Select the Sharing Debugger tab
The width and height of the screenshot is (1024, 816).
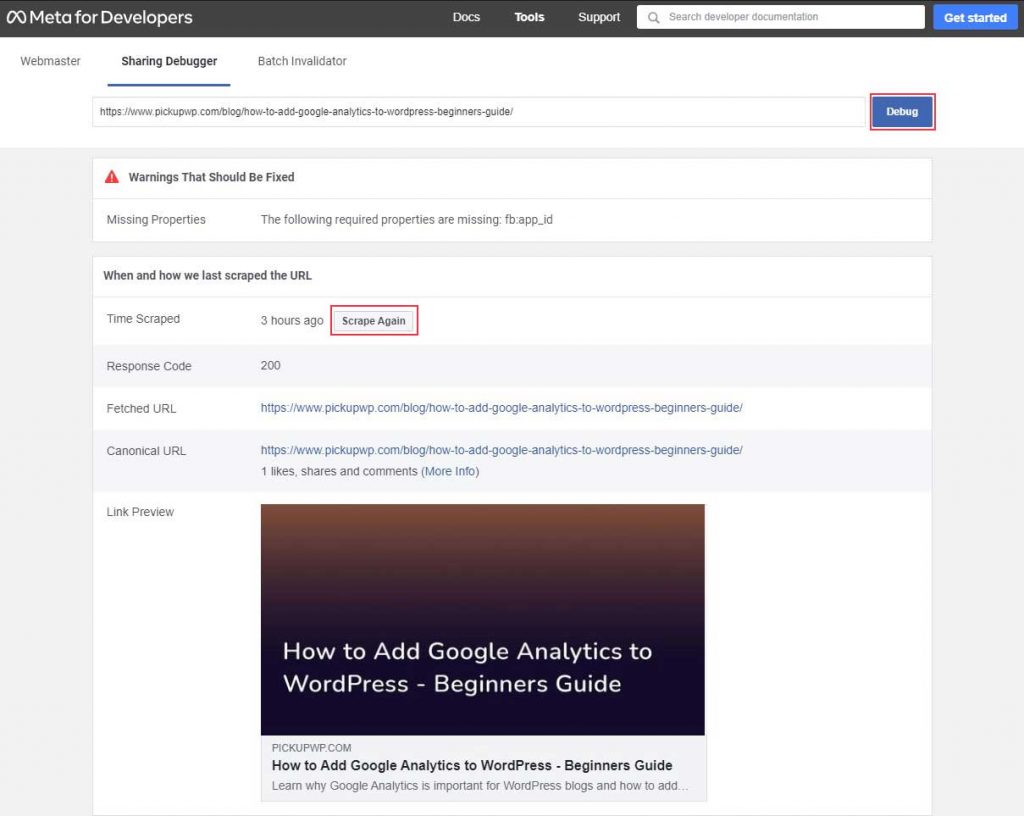tap(168, 61)
